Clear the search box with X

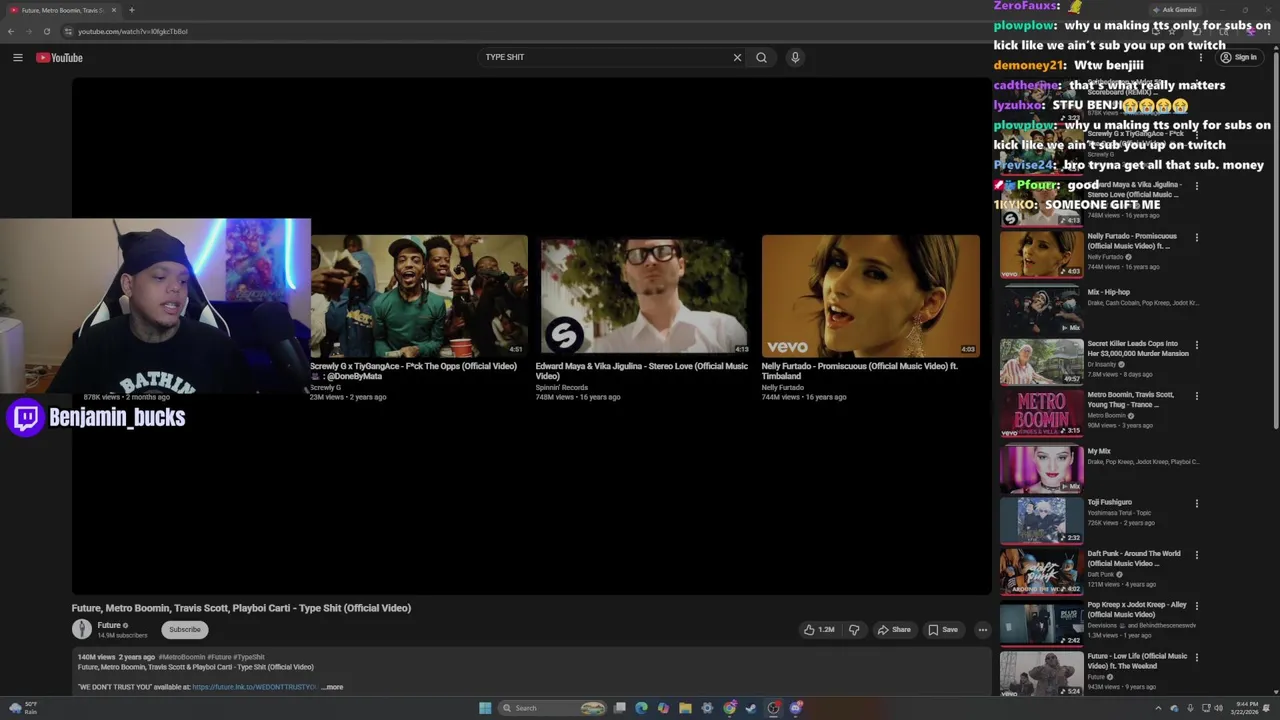pyautogui.click(x=737, y=57)
